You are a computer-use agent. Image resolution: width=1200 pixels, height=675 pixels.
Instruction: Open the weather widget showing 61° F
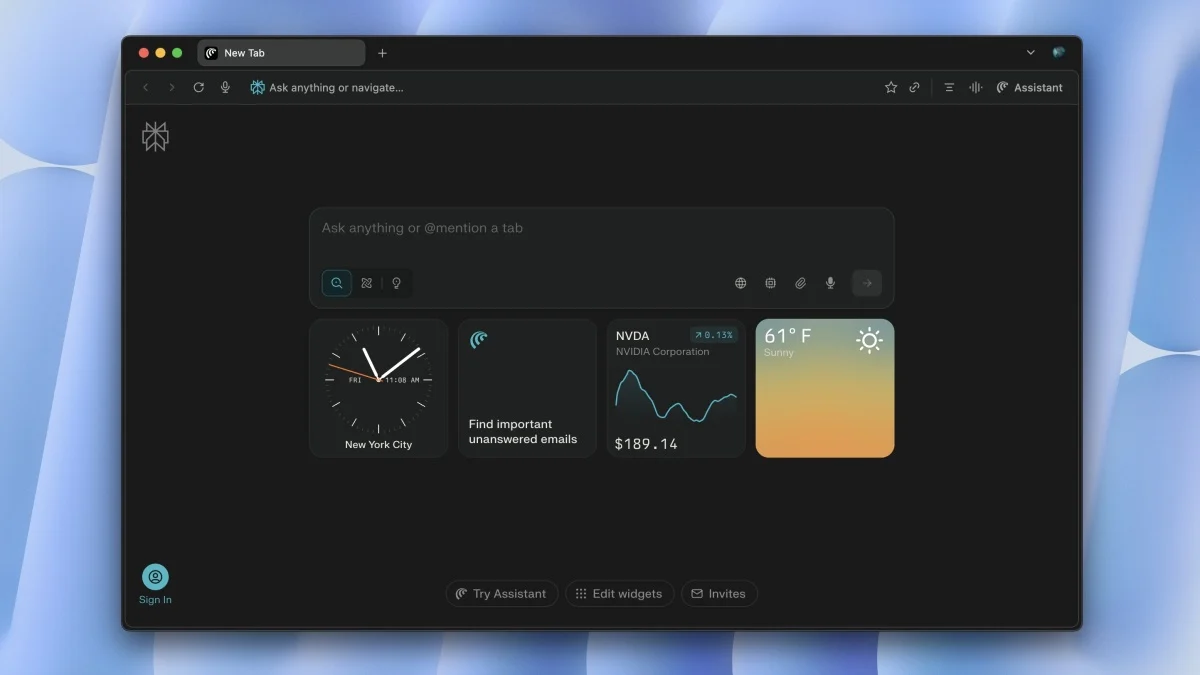point(824,388)
